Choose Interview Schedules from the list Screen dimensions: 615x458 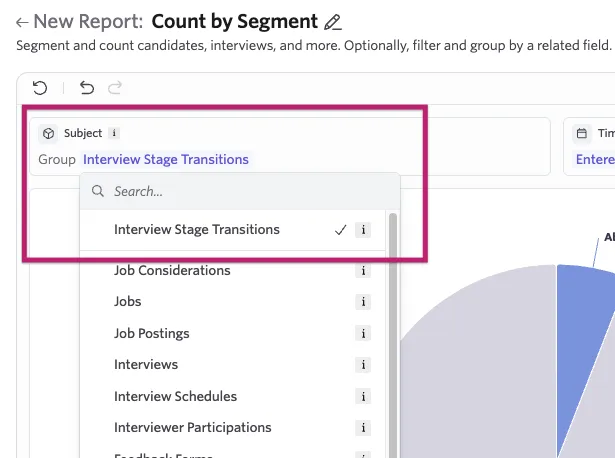(x=233, y=396)
